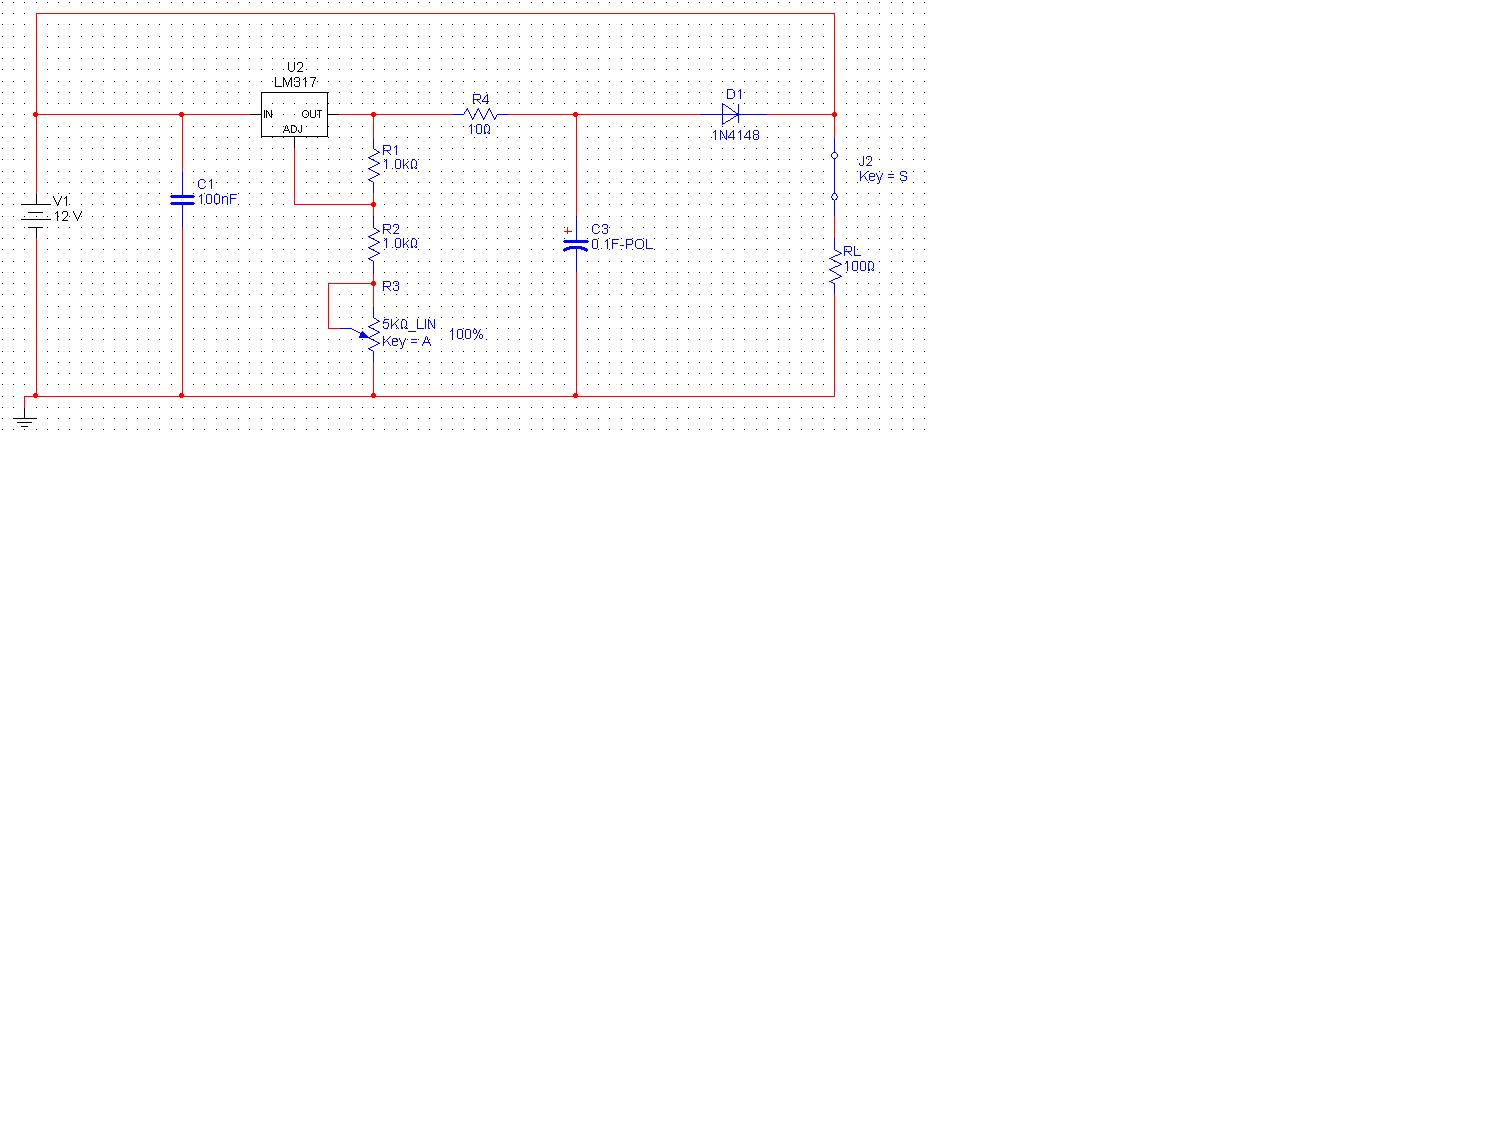This screenshot has width=1500, height=1142.
Task: Click the V1 reference label
Action: [61, 201]
